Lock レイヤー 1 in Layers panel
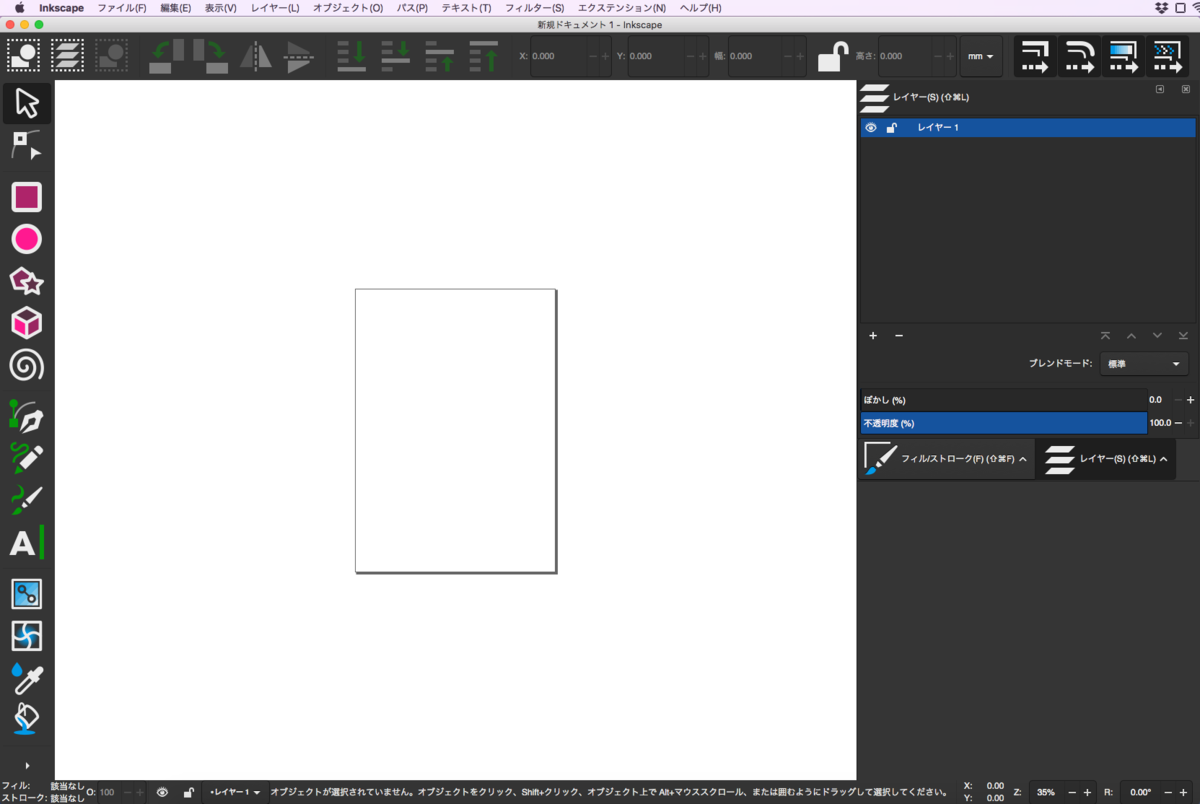 click(x=891, y=128)
